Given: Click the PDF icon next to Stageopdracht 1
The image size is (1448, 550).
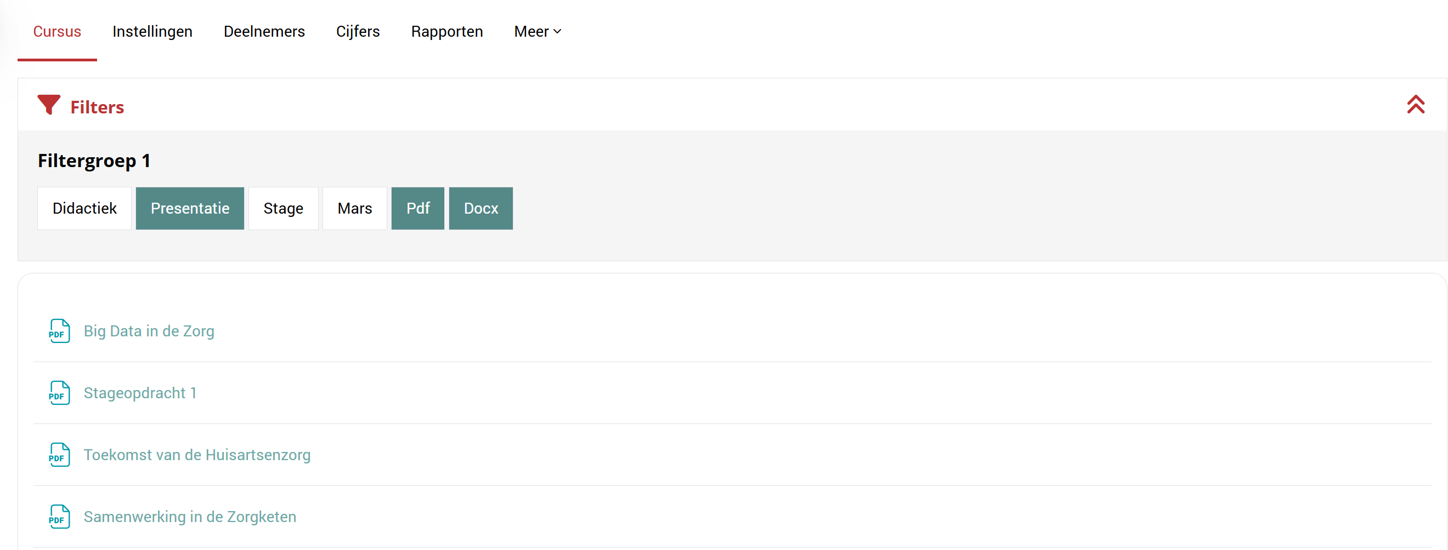Looking at the screenshot, I should pos(59,393).
